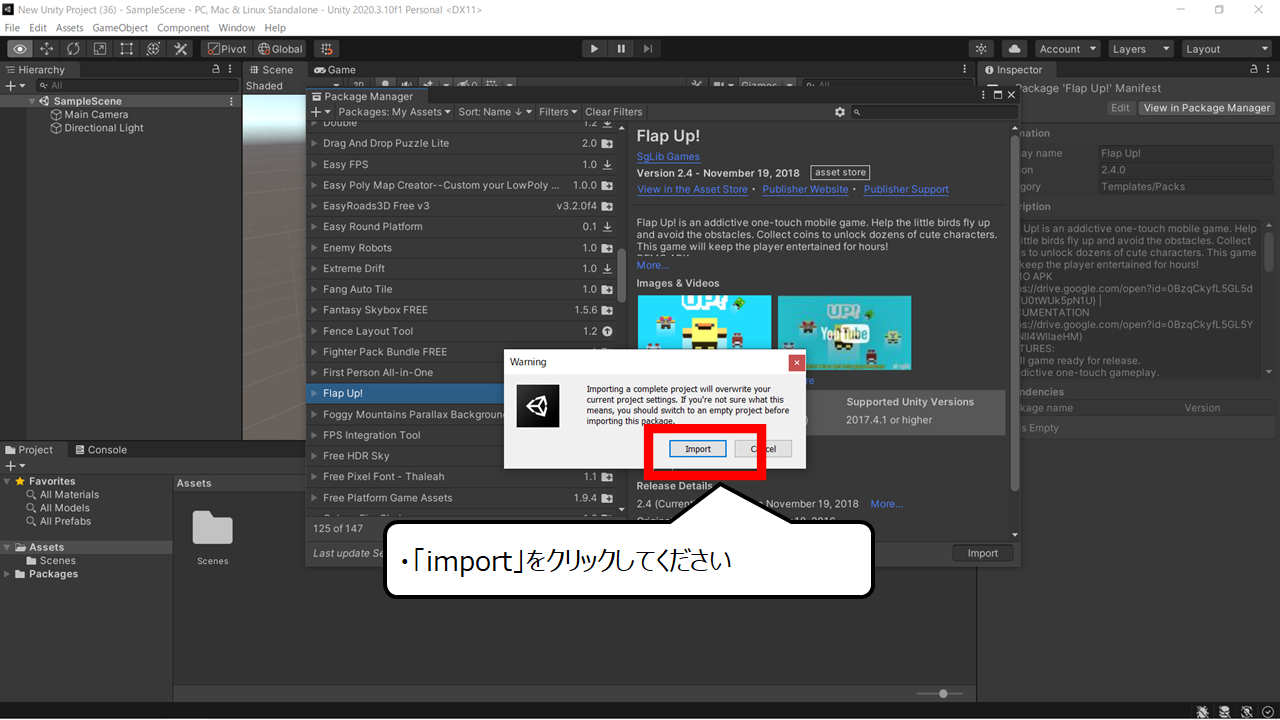This screenshot has width=1280, height=720.
Task: Open the cloud services button
Action: click(1014, 49)
